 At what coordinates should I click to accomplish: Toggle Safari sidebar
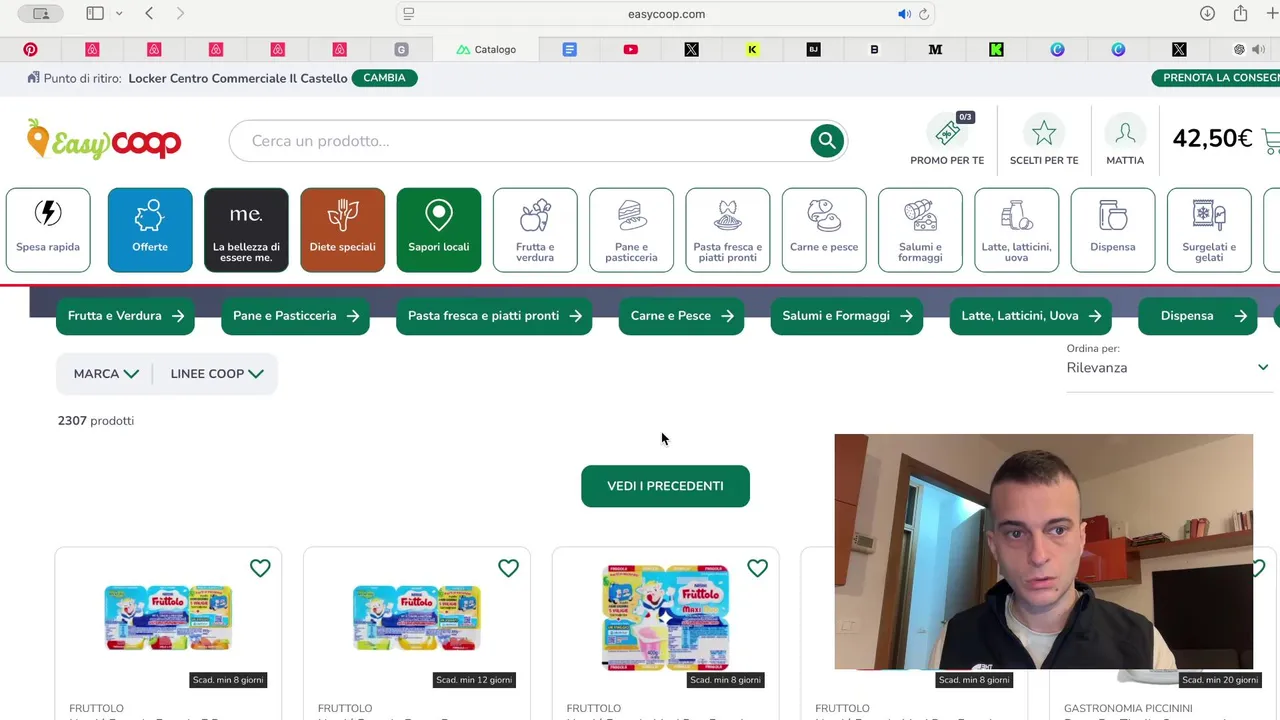[x=95, y=14]
